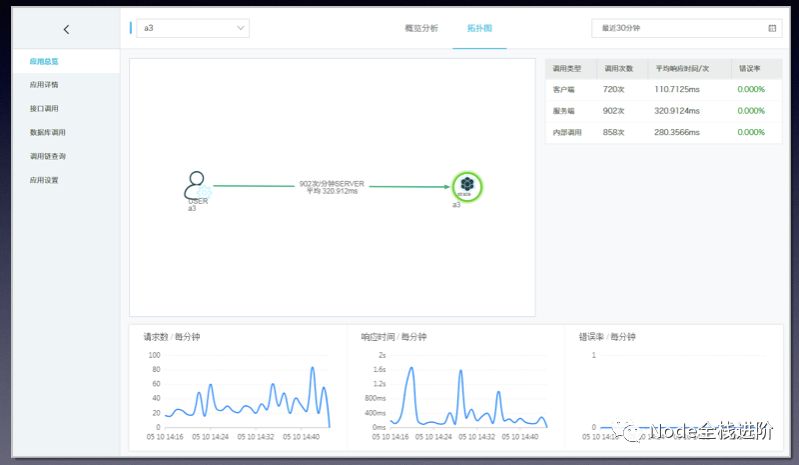Image resolution: width=799 pixels, height=465 pixels.
Task: Click the calendar icon in time range field
Action: (x=772, y=28)
